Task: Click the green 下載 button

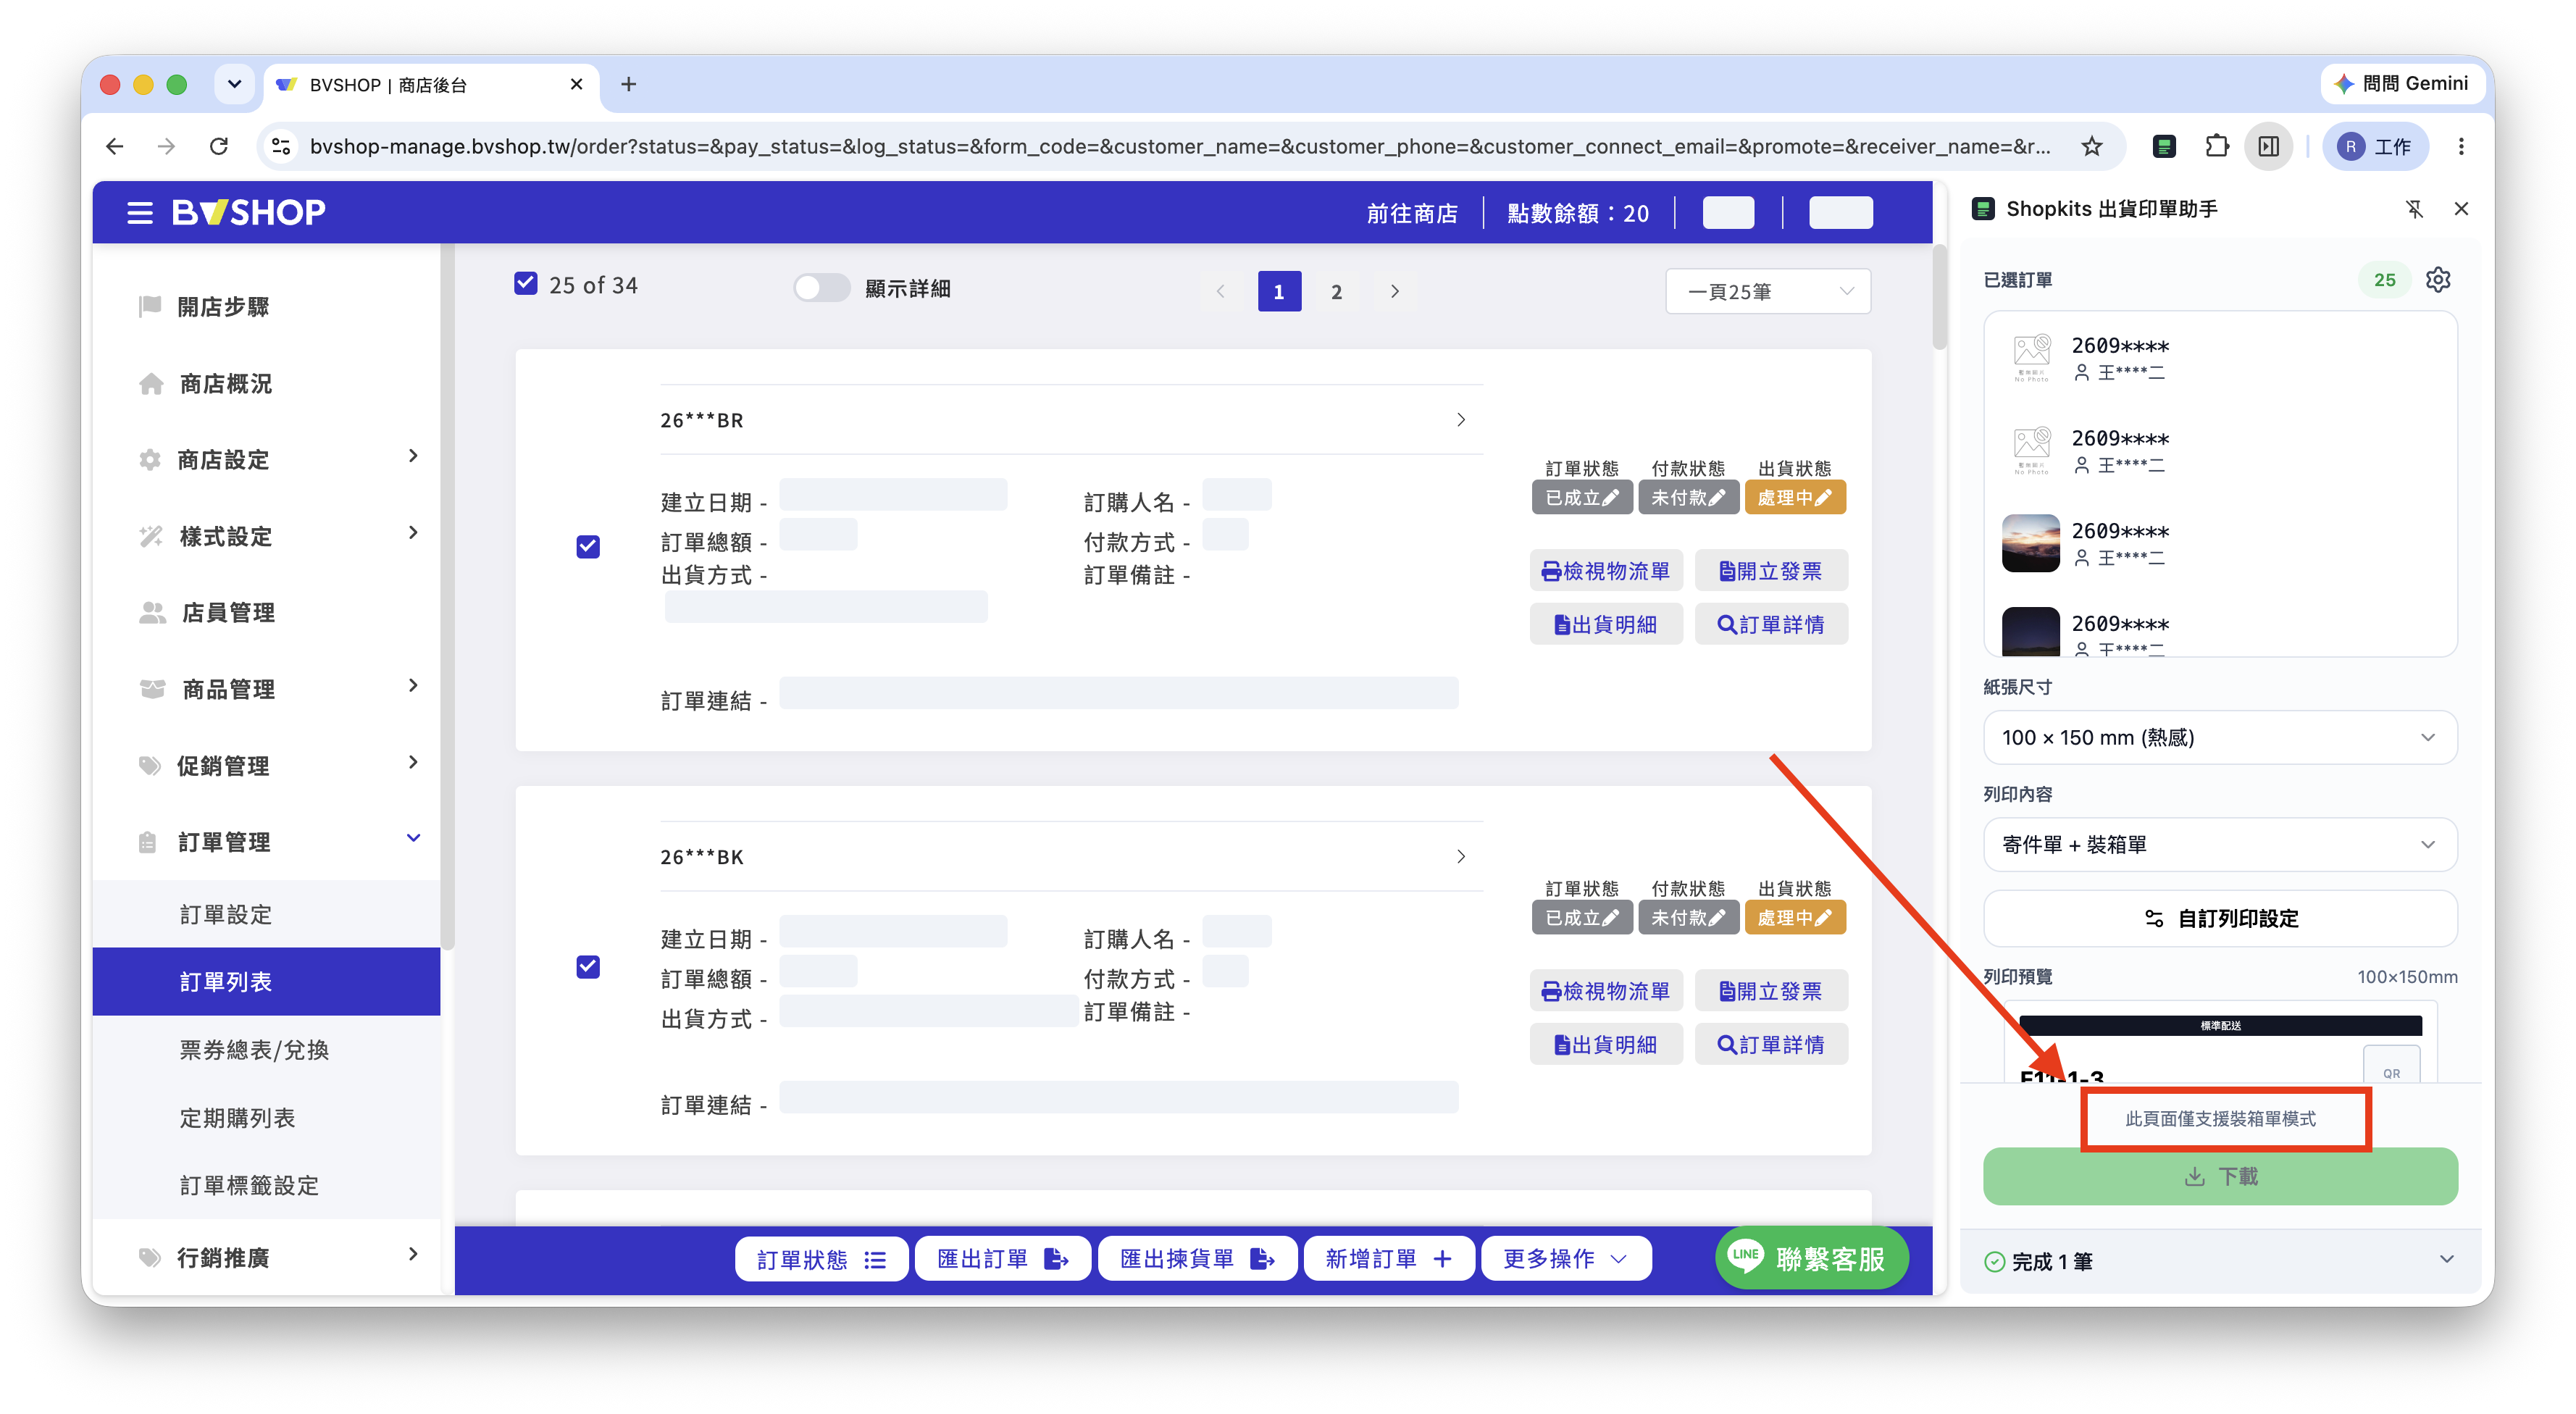Action: tap(2219, 1176)
